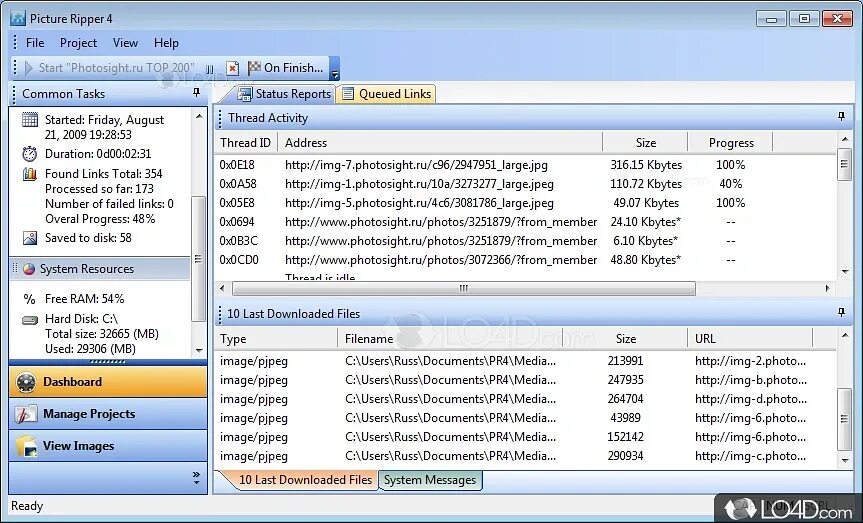Click the red X stop icon in toolbar
Screen dimensions: 863x523
(233, 68)
